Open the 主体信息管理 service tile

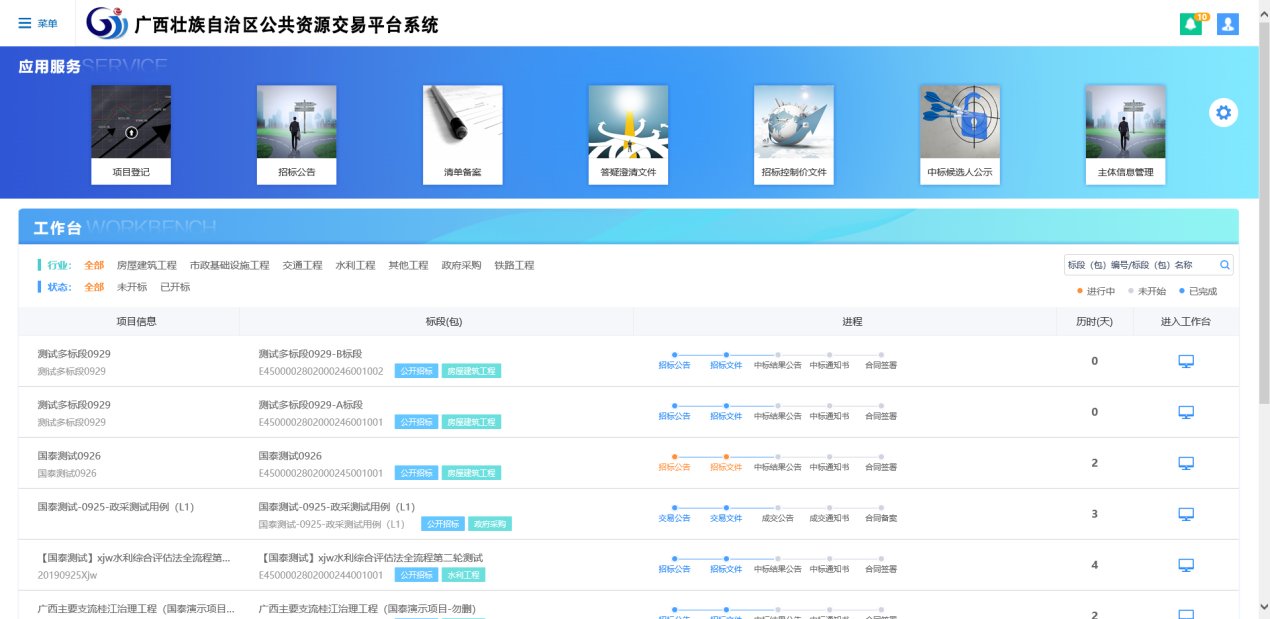(x=1125, y=134)
